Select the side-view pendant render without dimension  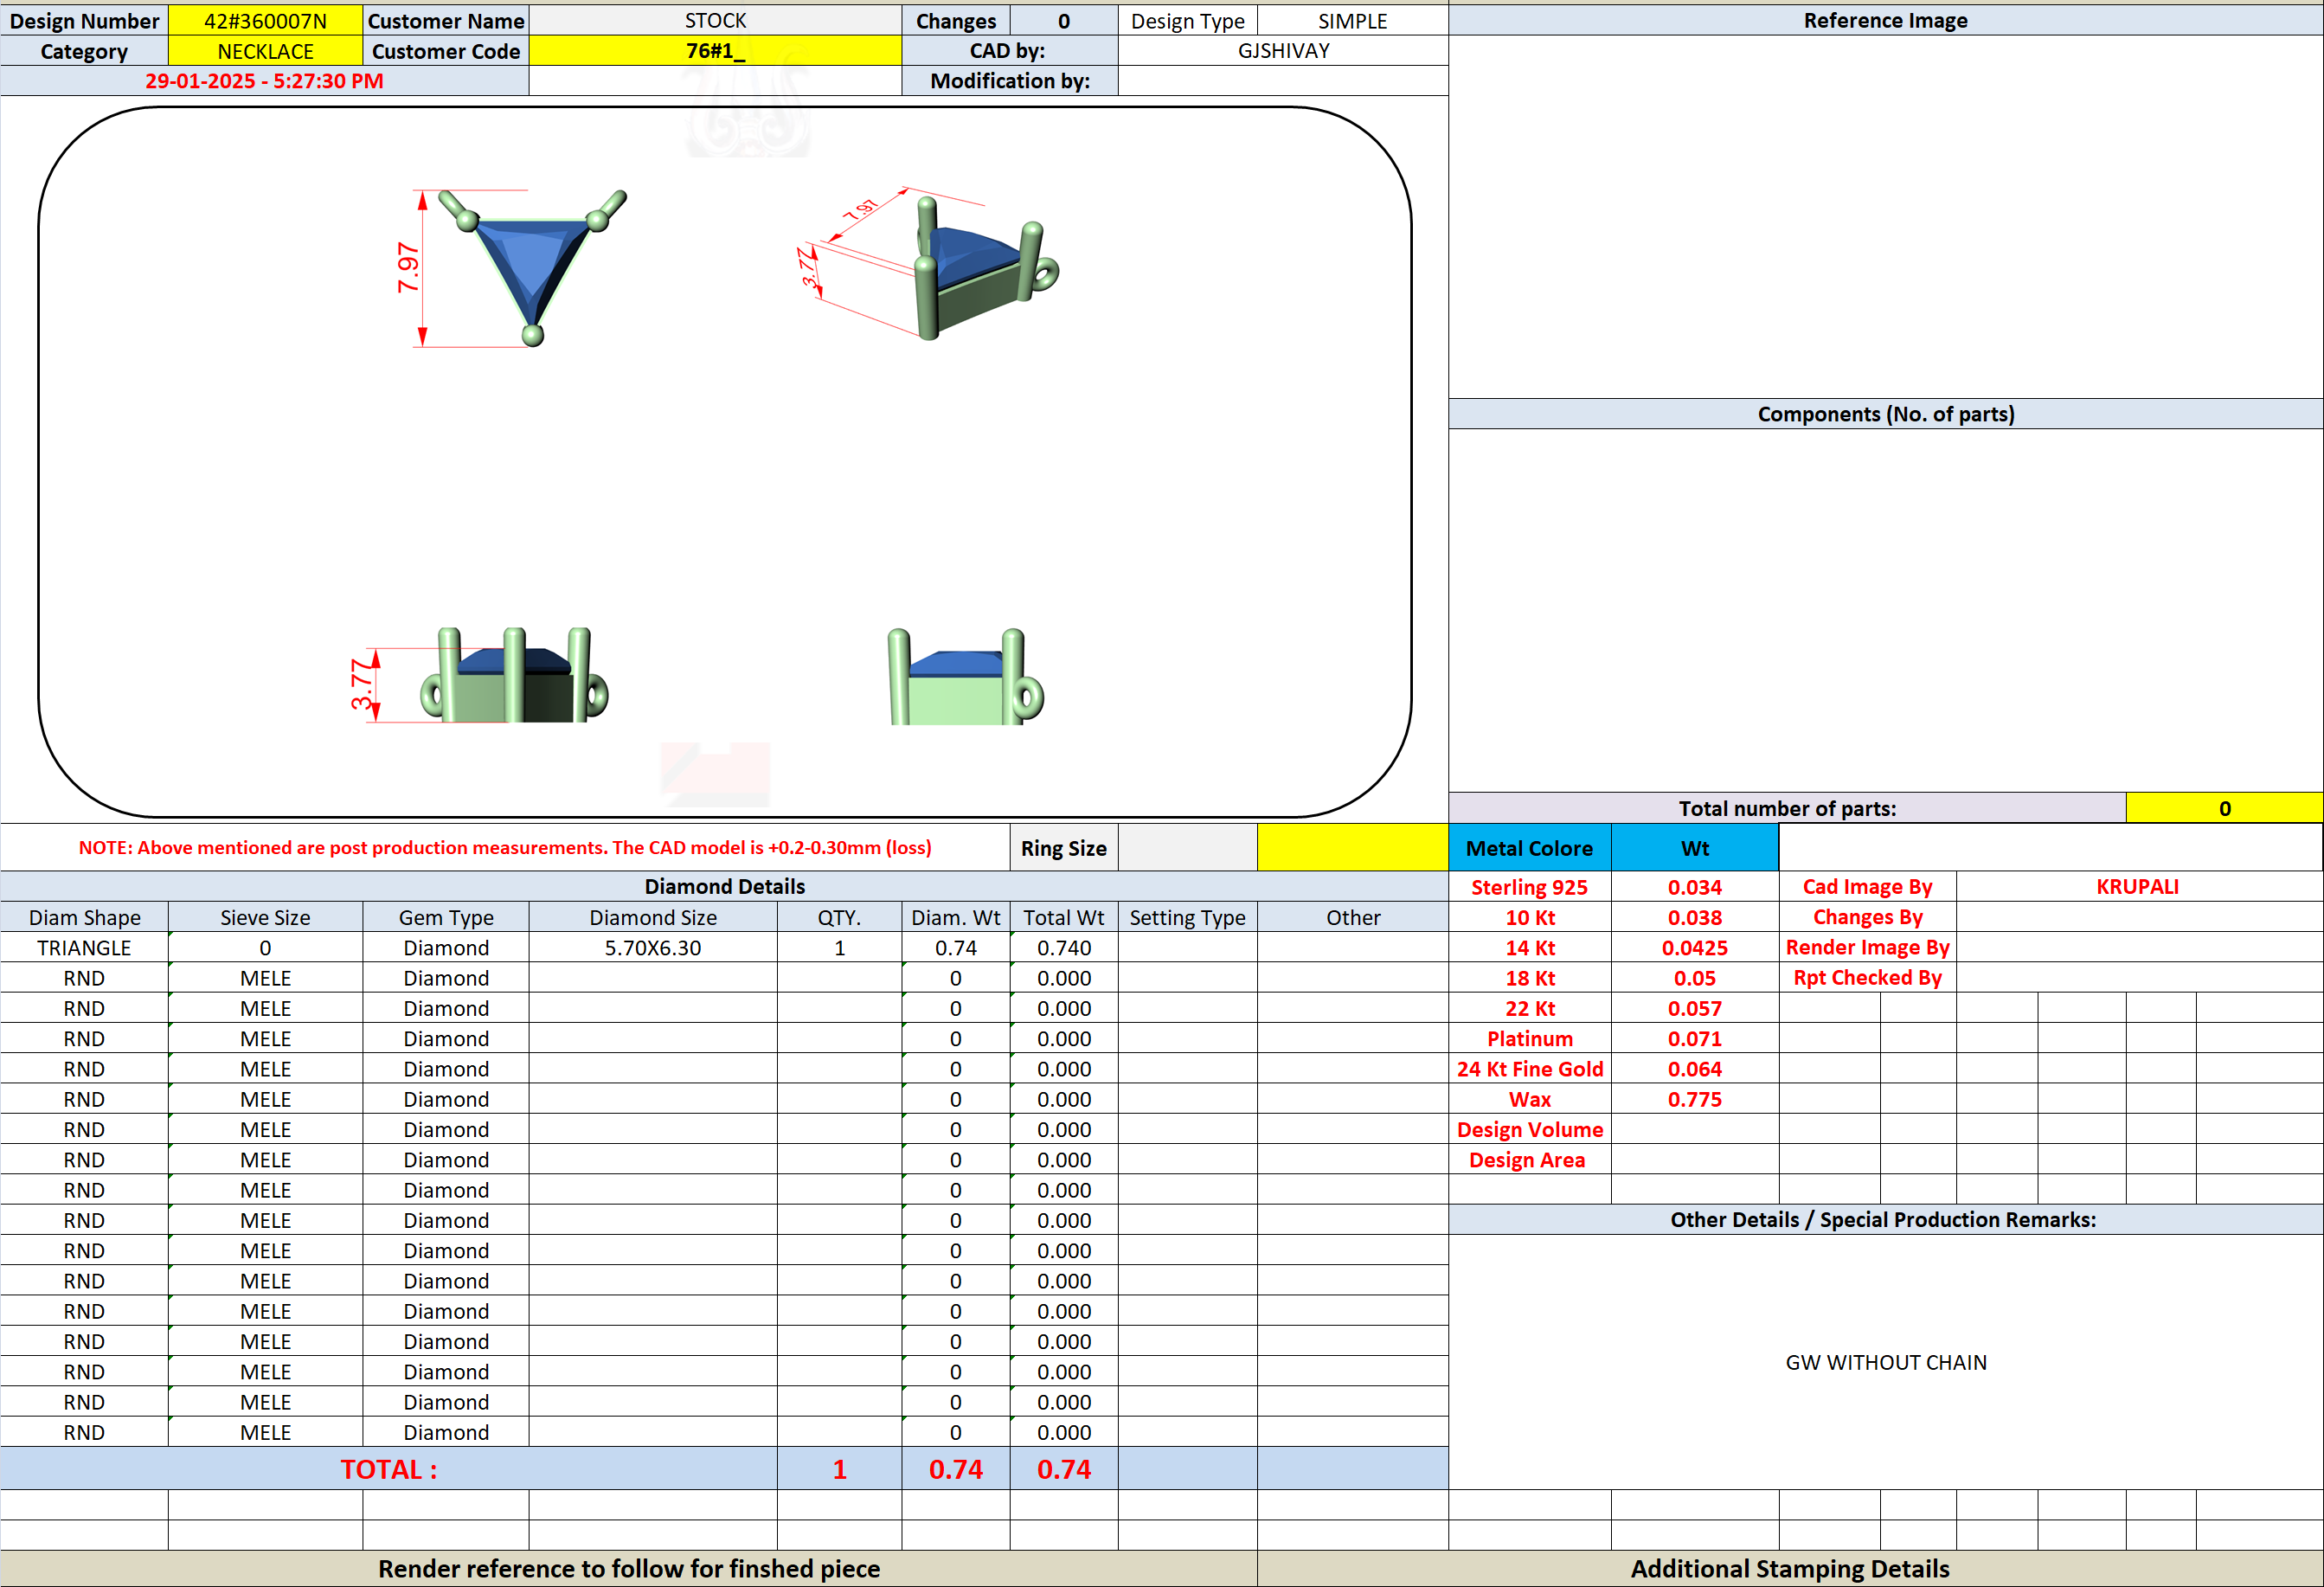(965, 677)
